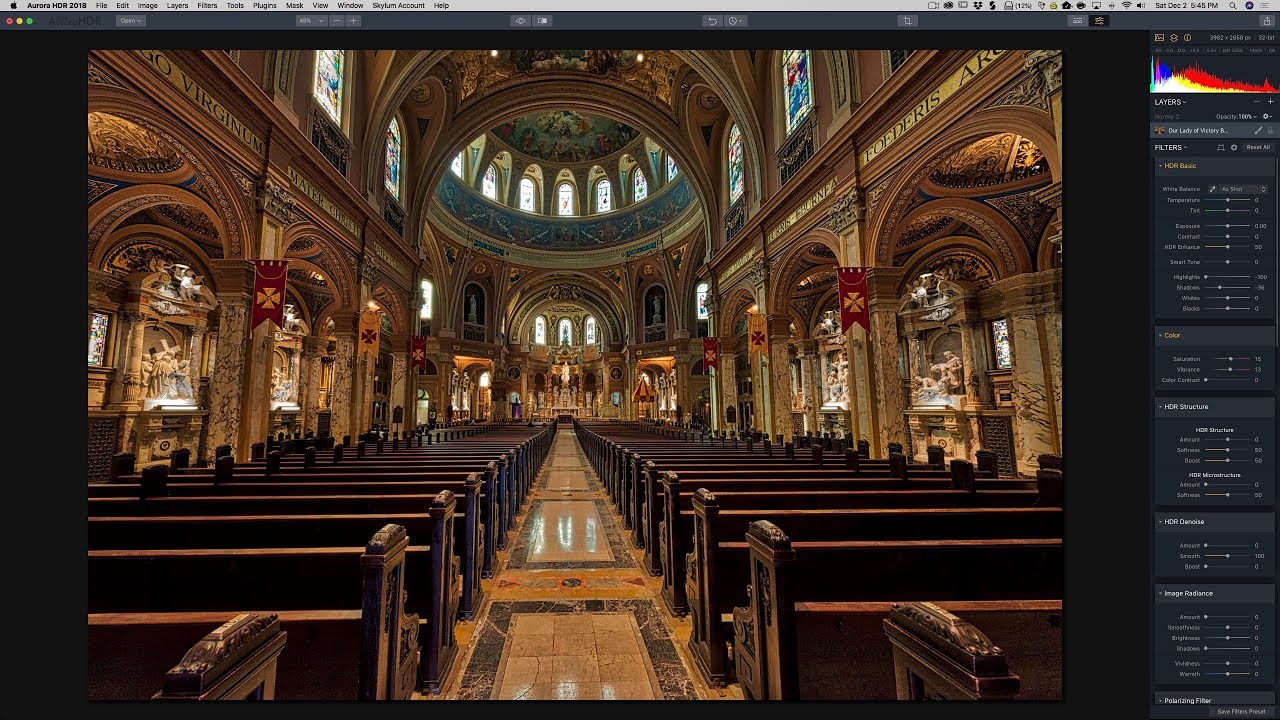Screen dimensions: 1280x720
Task: Click the Exposure value 0.00
Action: (1260, 226)
